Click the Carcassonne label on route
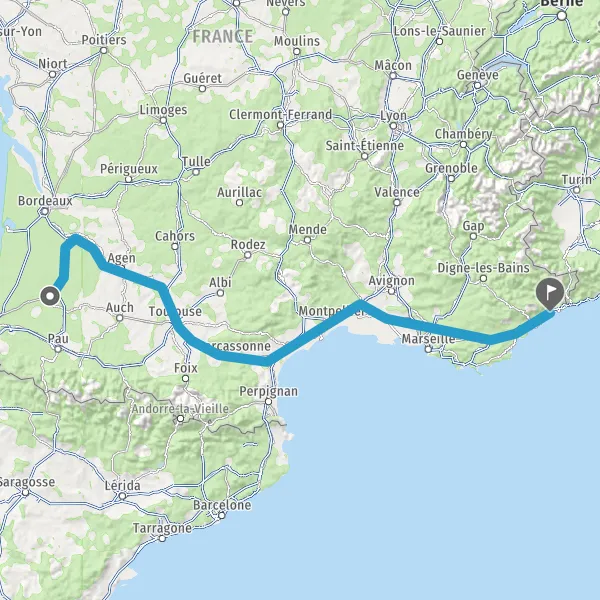Screen dimensions: 600x600 (x=238, y=346)
